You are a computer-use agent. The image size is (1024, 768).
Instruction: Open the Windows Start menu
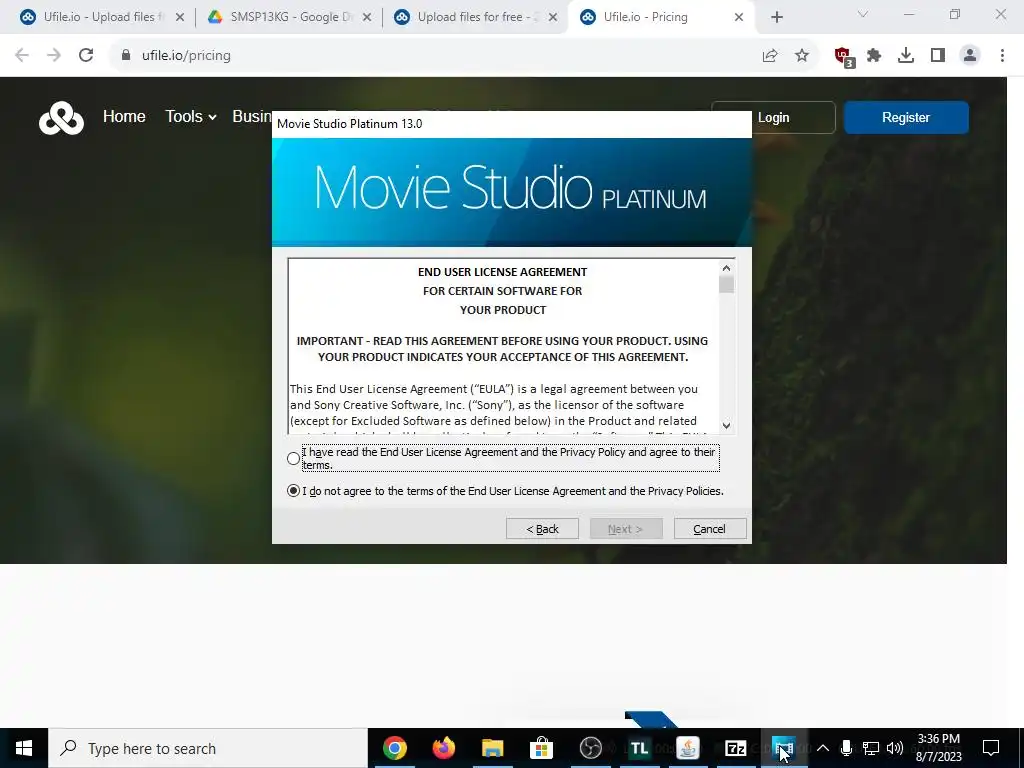click(x=24, y=748)
